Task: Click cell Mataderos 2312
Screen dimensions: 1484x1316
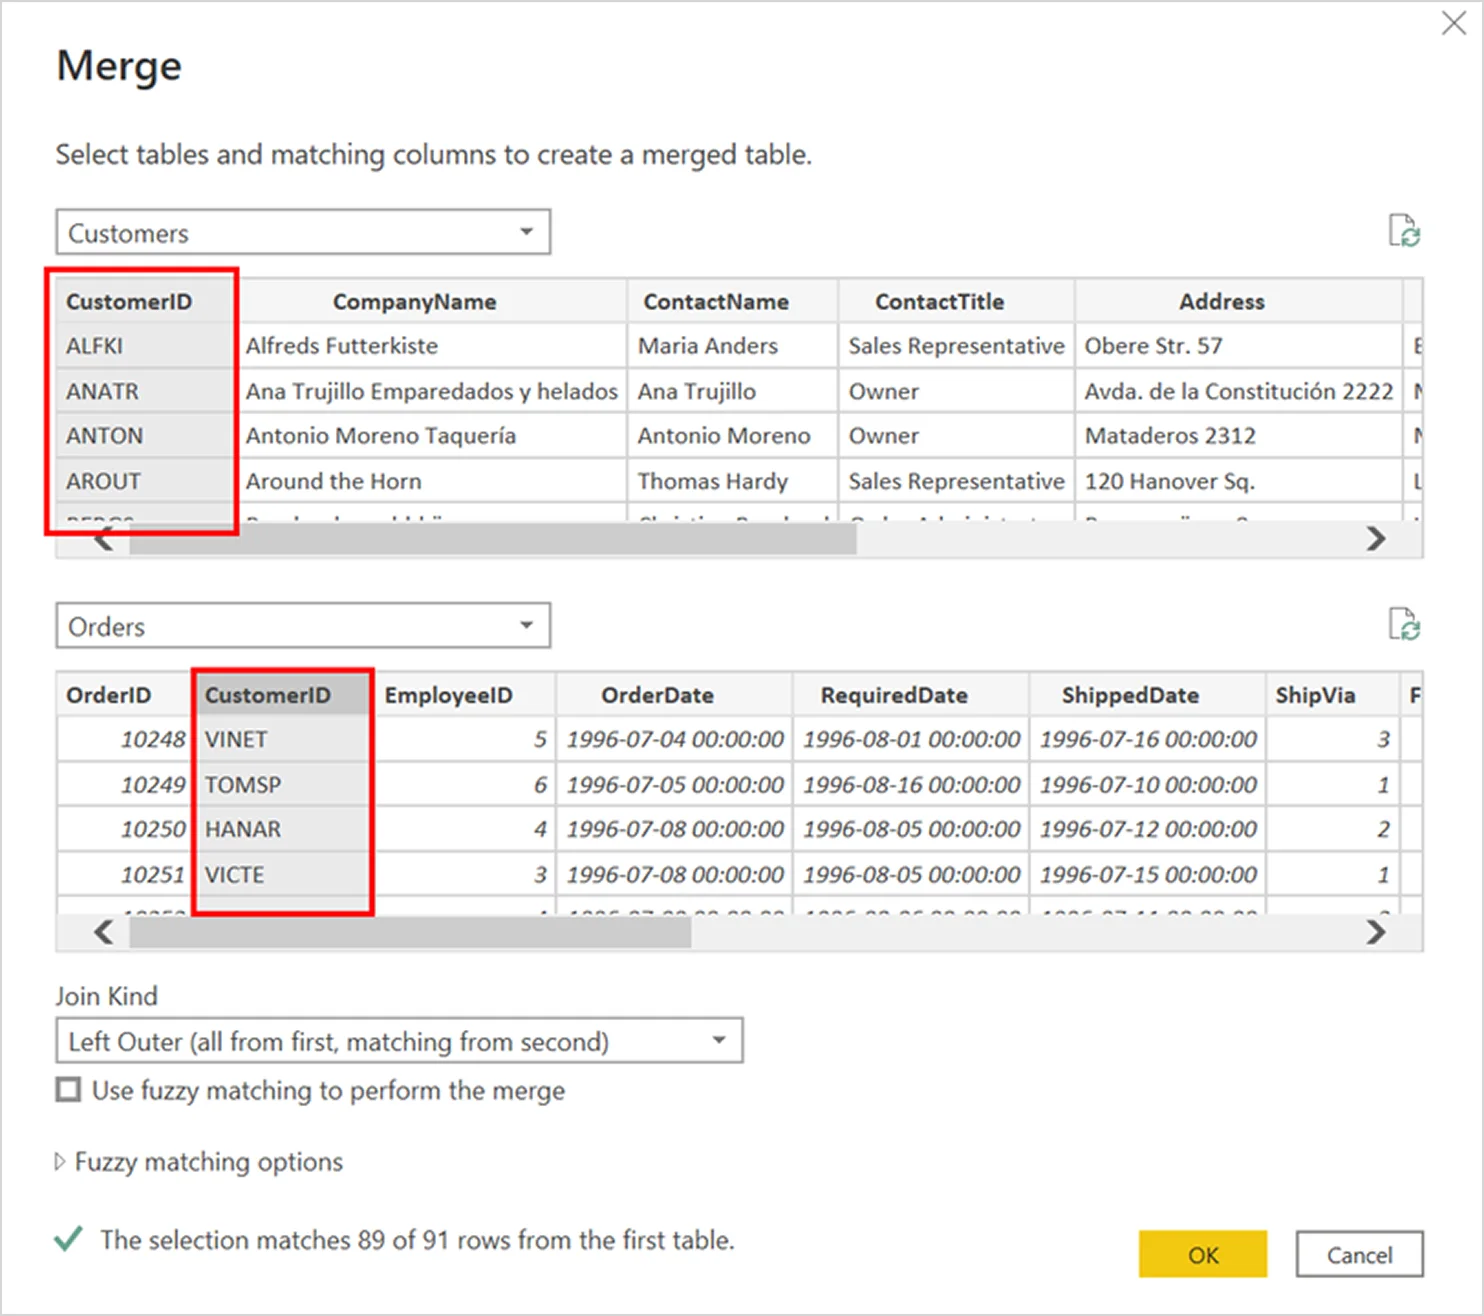Action: 1238,436
